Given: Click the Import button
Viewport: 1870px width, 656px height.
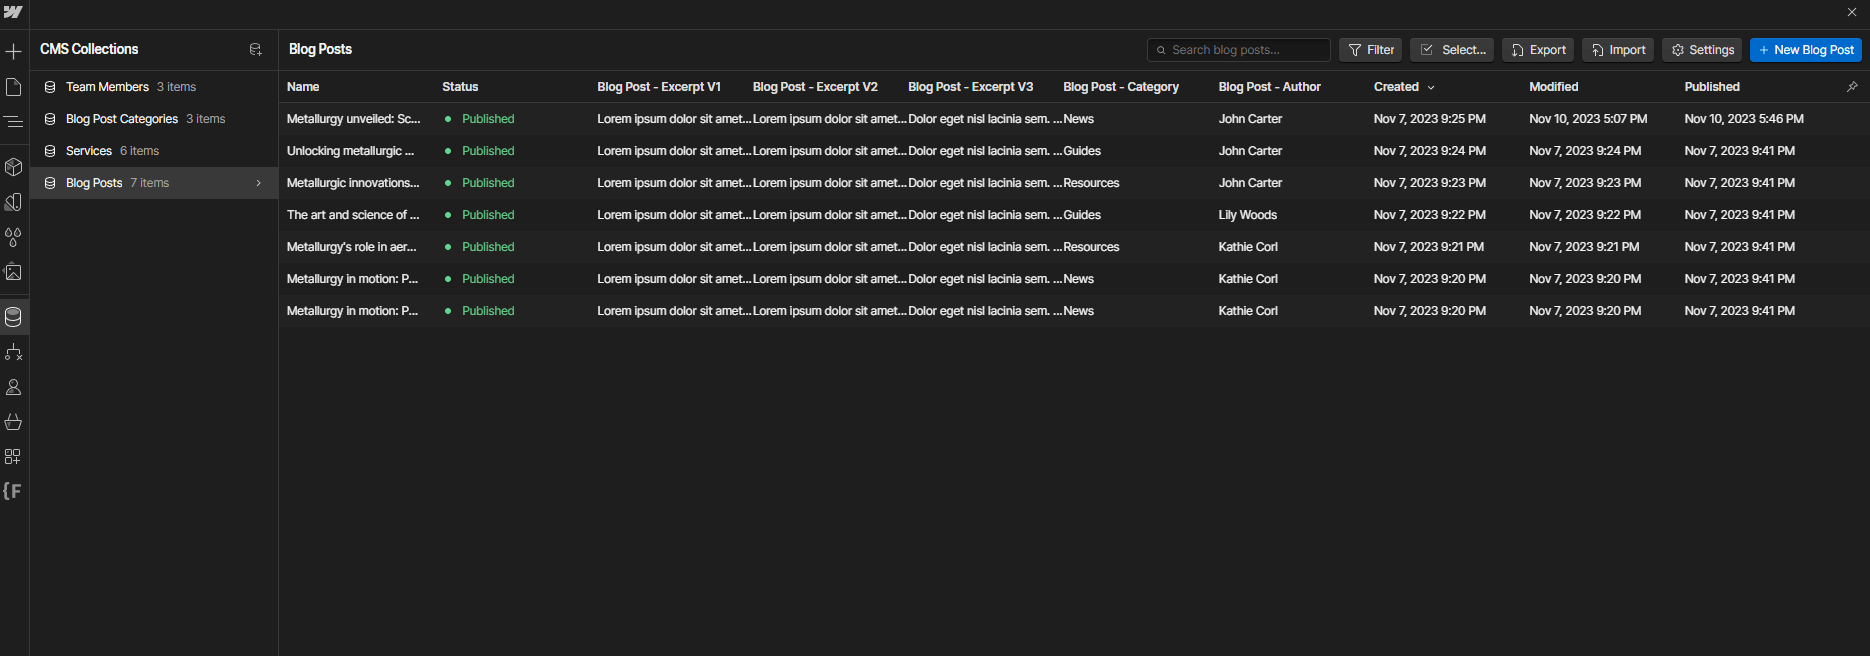Looking at the screenshot, I should point(1618,50).
